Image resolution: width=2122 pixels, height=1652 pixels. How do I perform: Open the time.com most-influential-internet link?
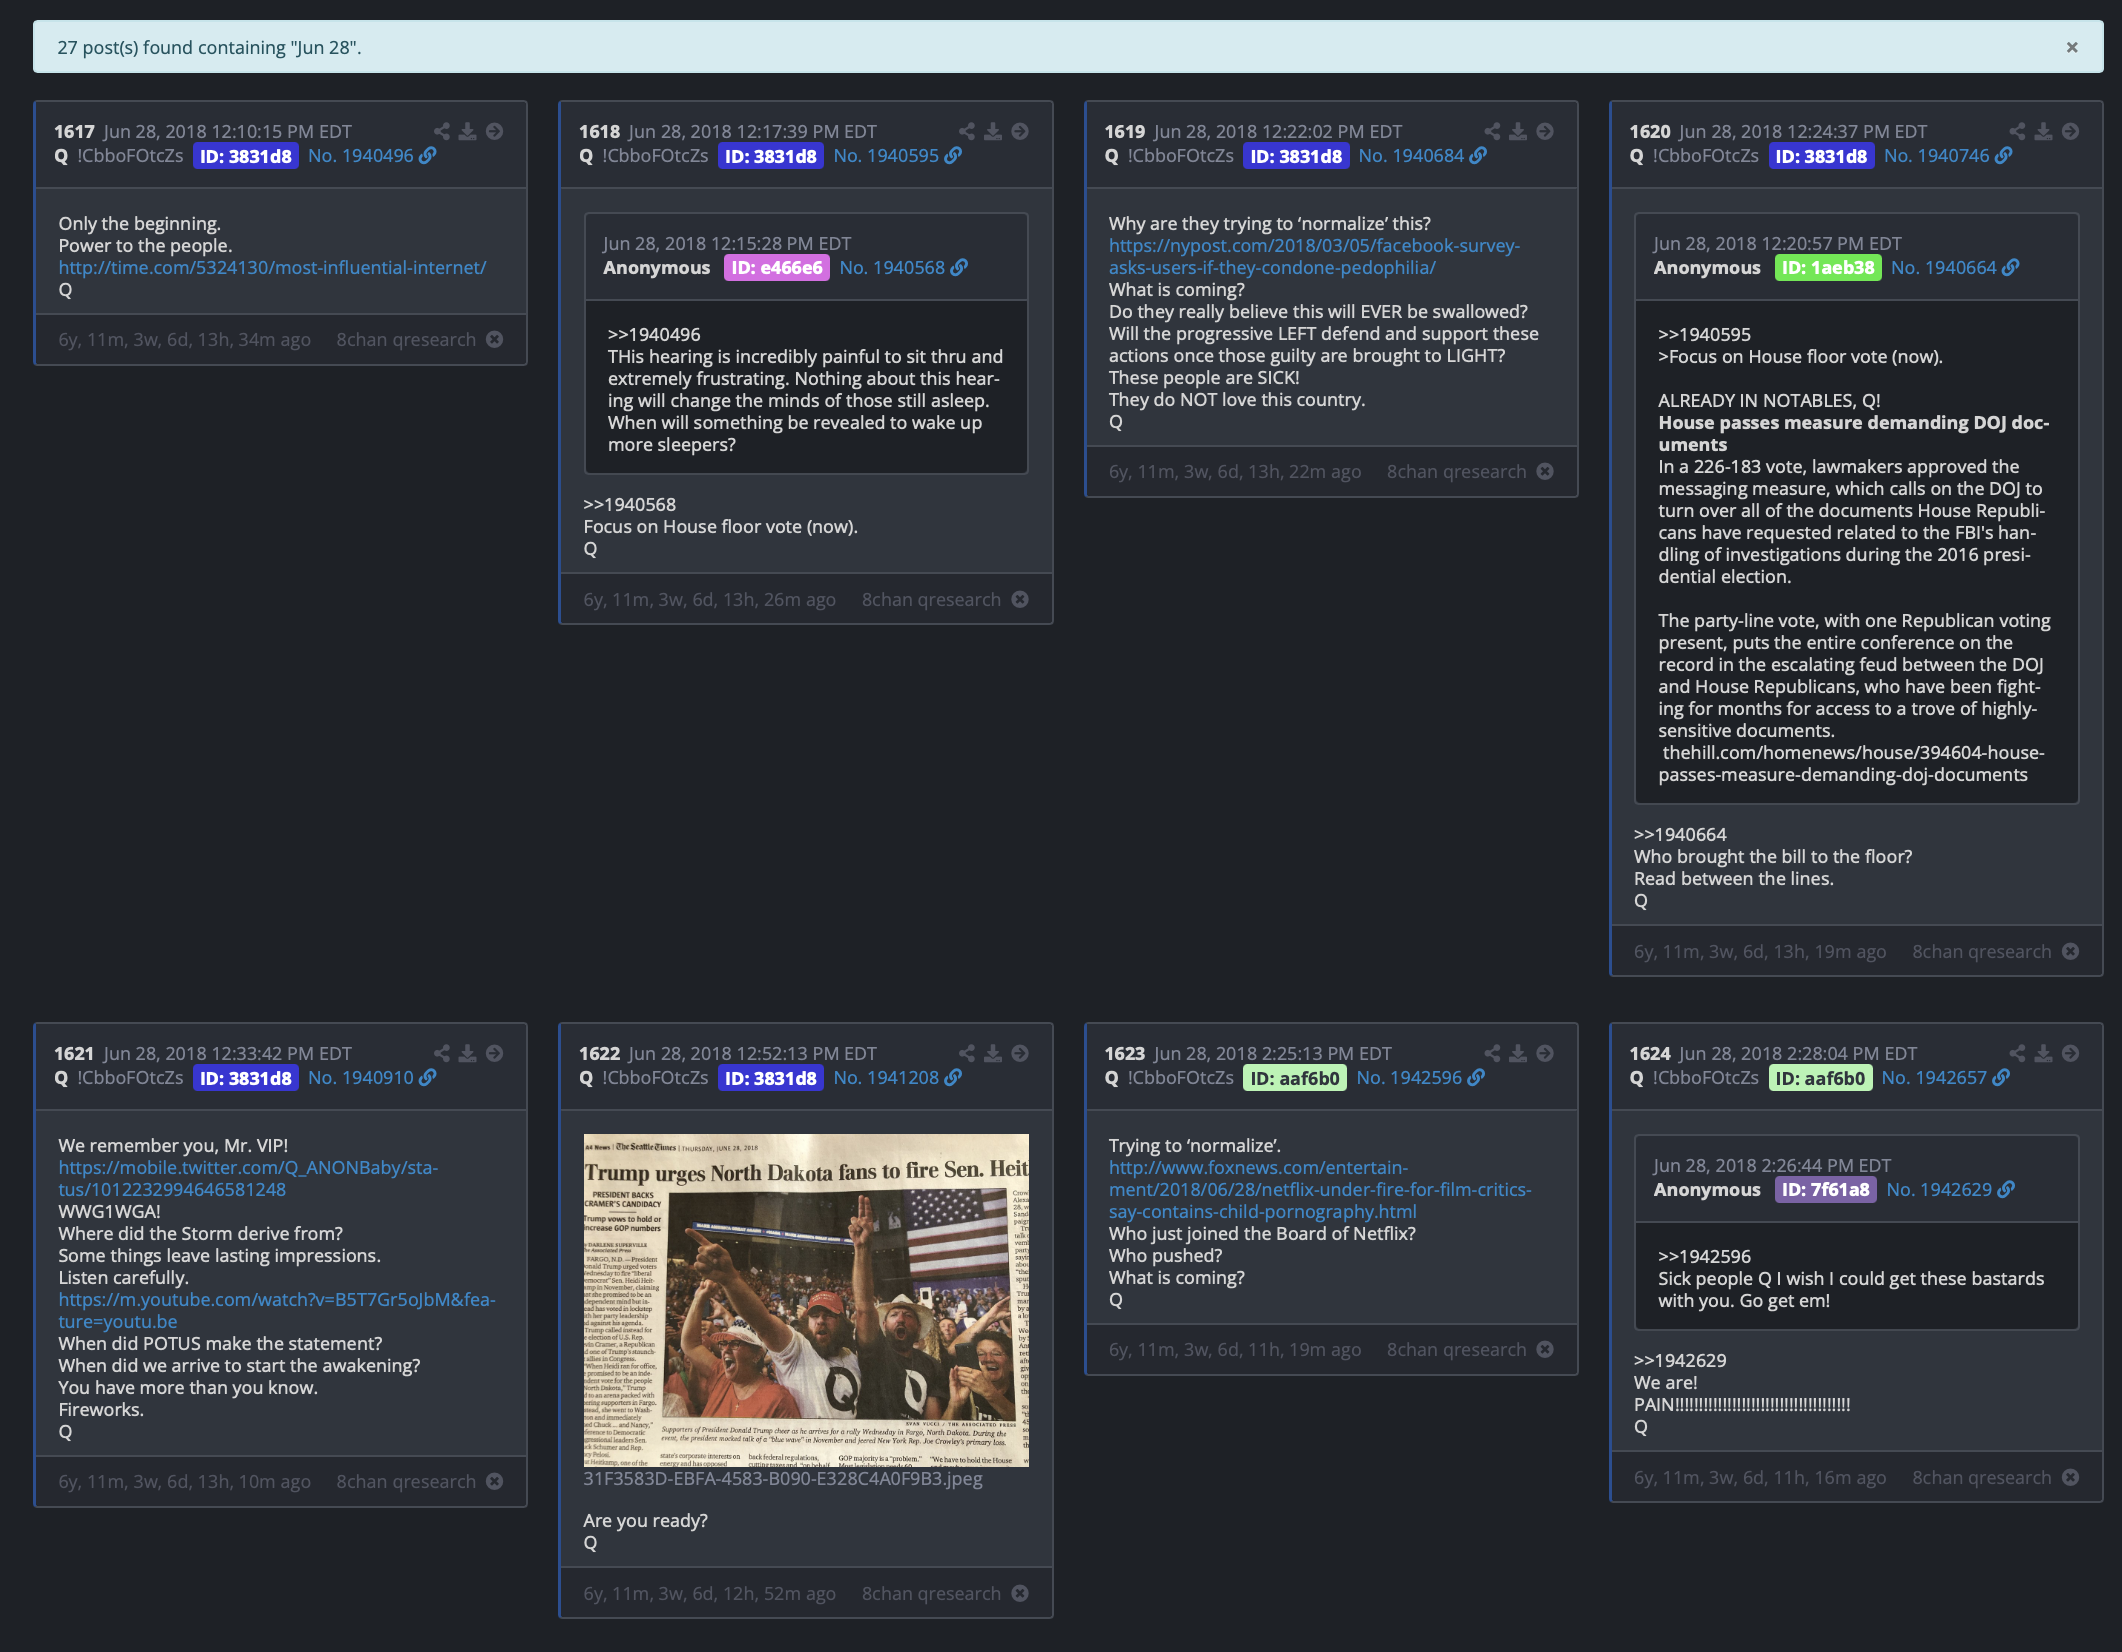coord(272,268)
